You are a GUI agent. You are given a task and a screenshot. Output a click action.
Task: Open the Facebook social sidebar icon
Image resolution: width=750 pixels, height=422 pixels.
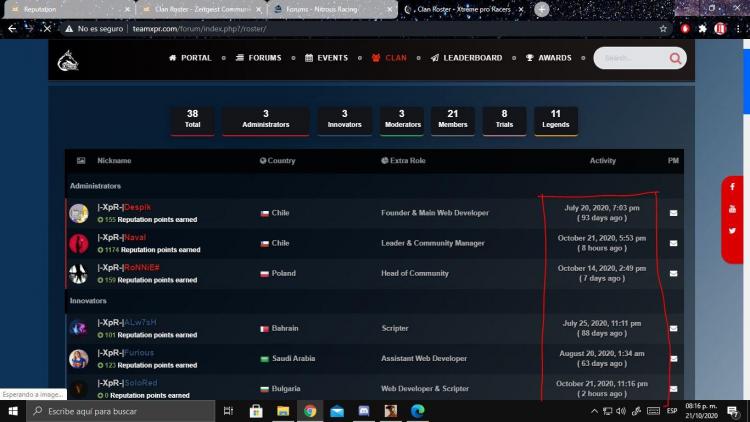click(732, 187)
